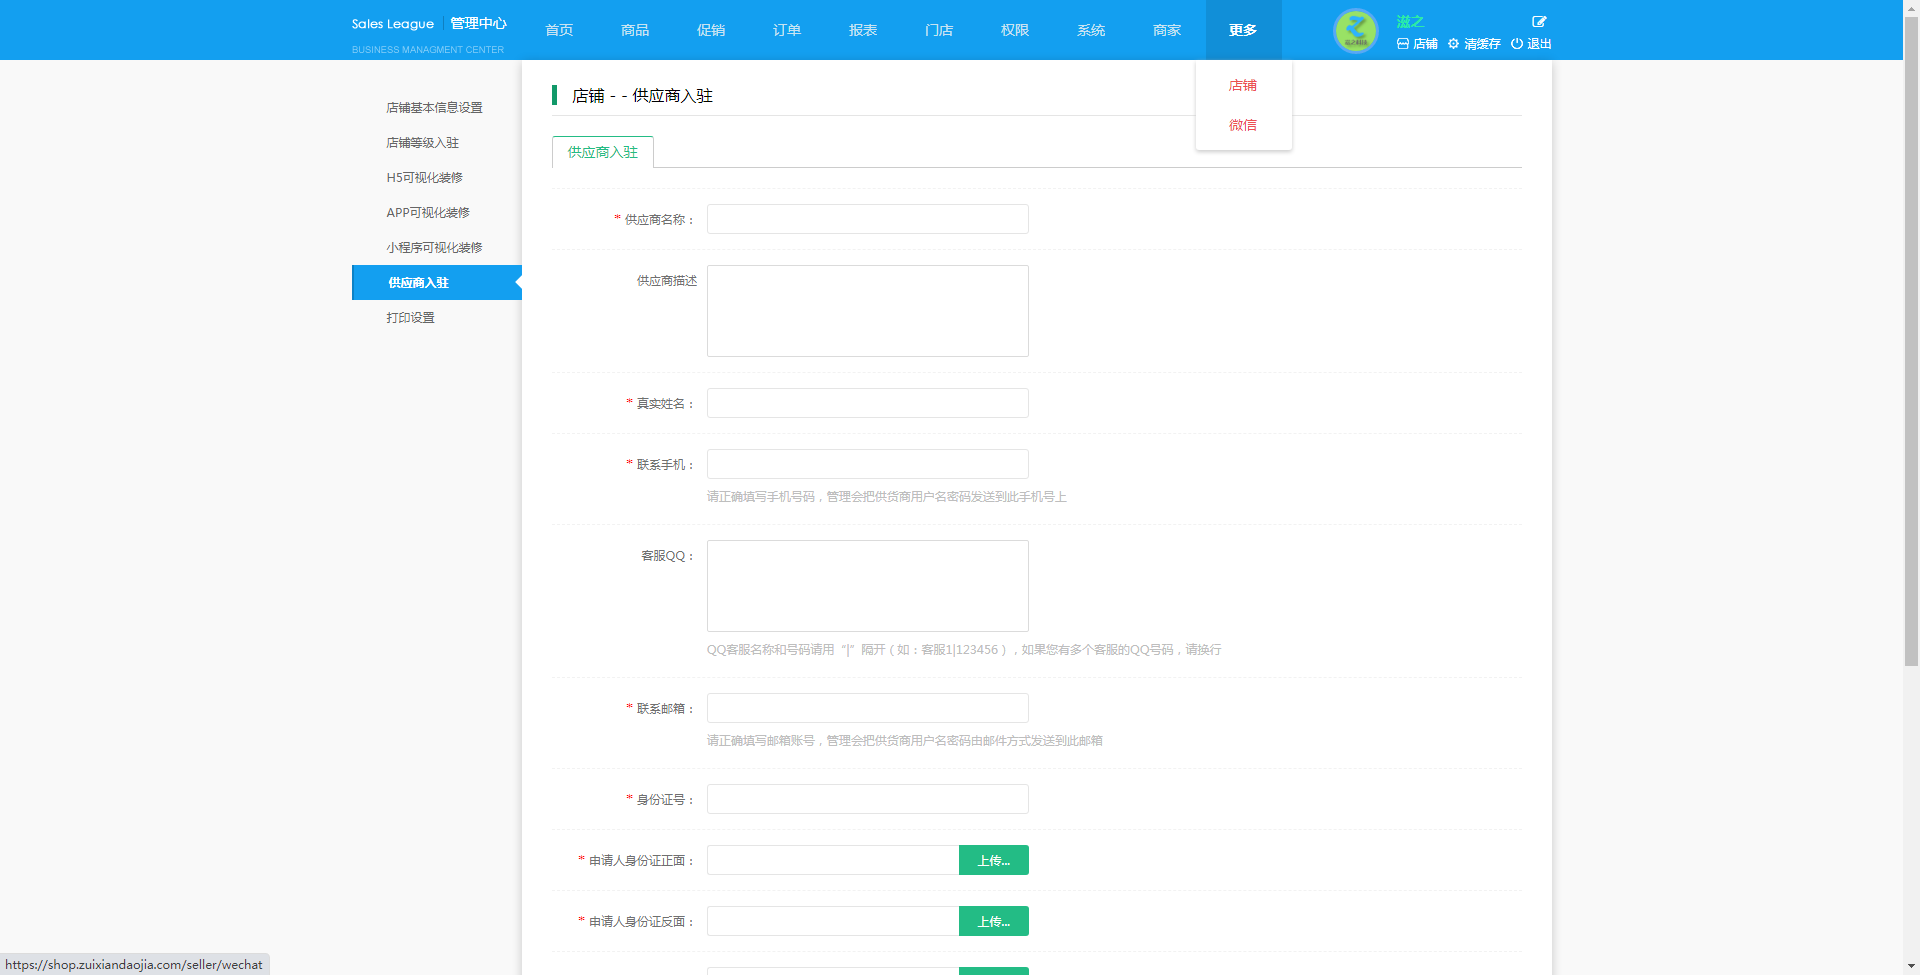1920x975 pixels.
Task: Select highlighted 供应商入驻 sidebar item
Action: coord(437,283)
